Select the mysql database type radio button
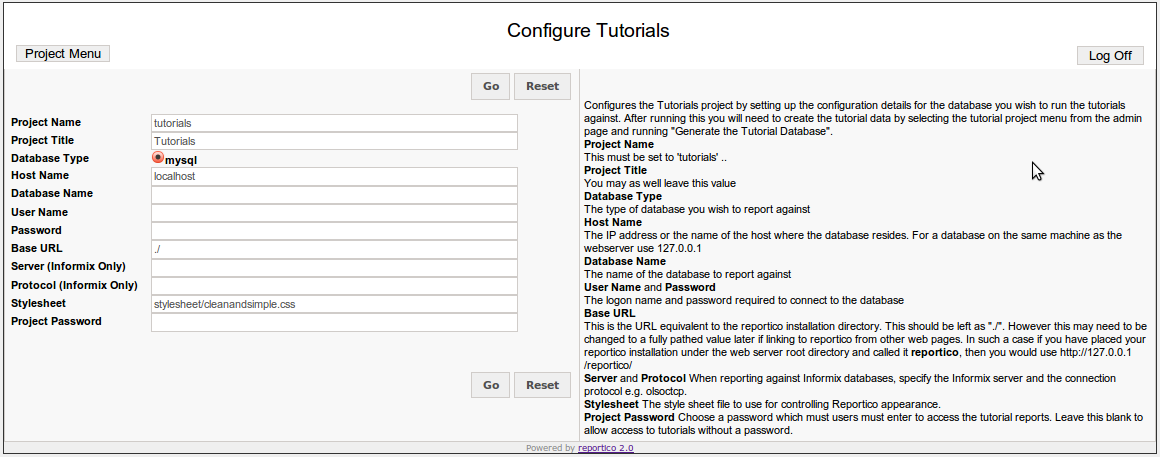The width and height of the screenshot is (1160, 457). (x=158, y=158)
